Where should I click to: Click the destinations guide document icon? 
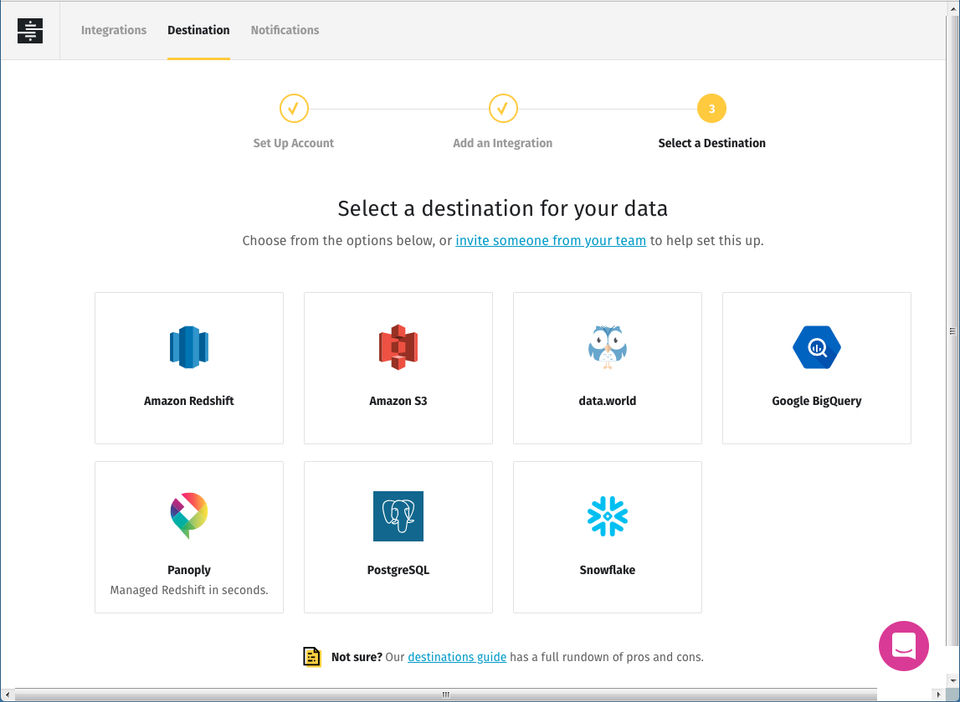pyautogui.click(x=312, y=657)
